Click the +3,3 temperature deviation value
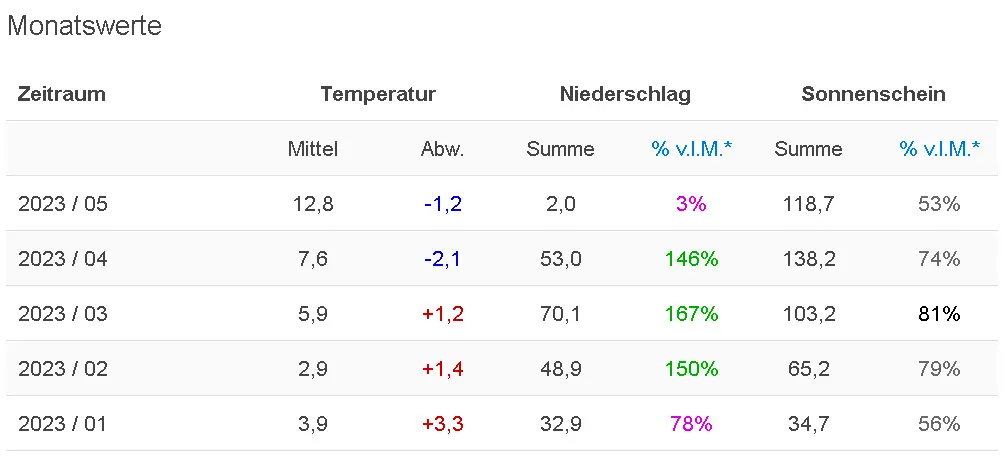Image resolution: width=1008 pixels, height=459 pixels. pyautogui.click(x=442, y=423)
